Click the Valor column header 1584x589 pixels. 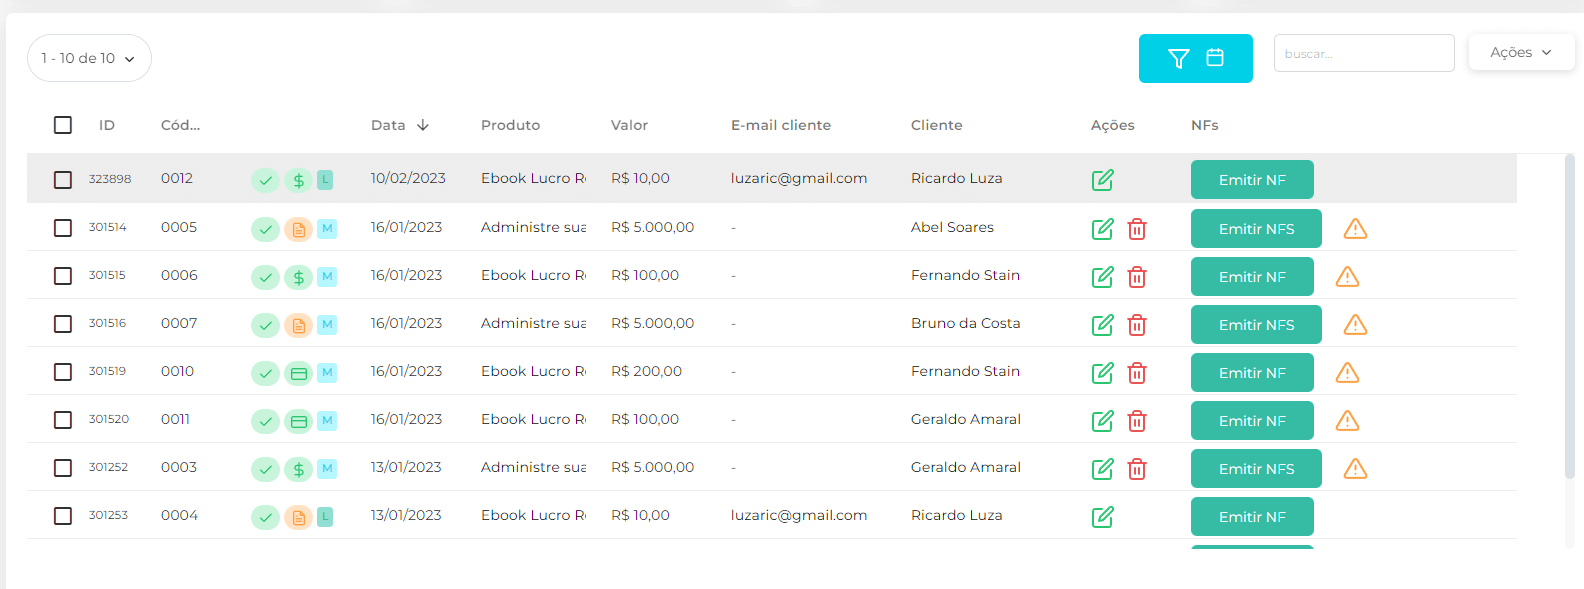point(629,125)
